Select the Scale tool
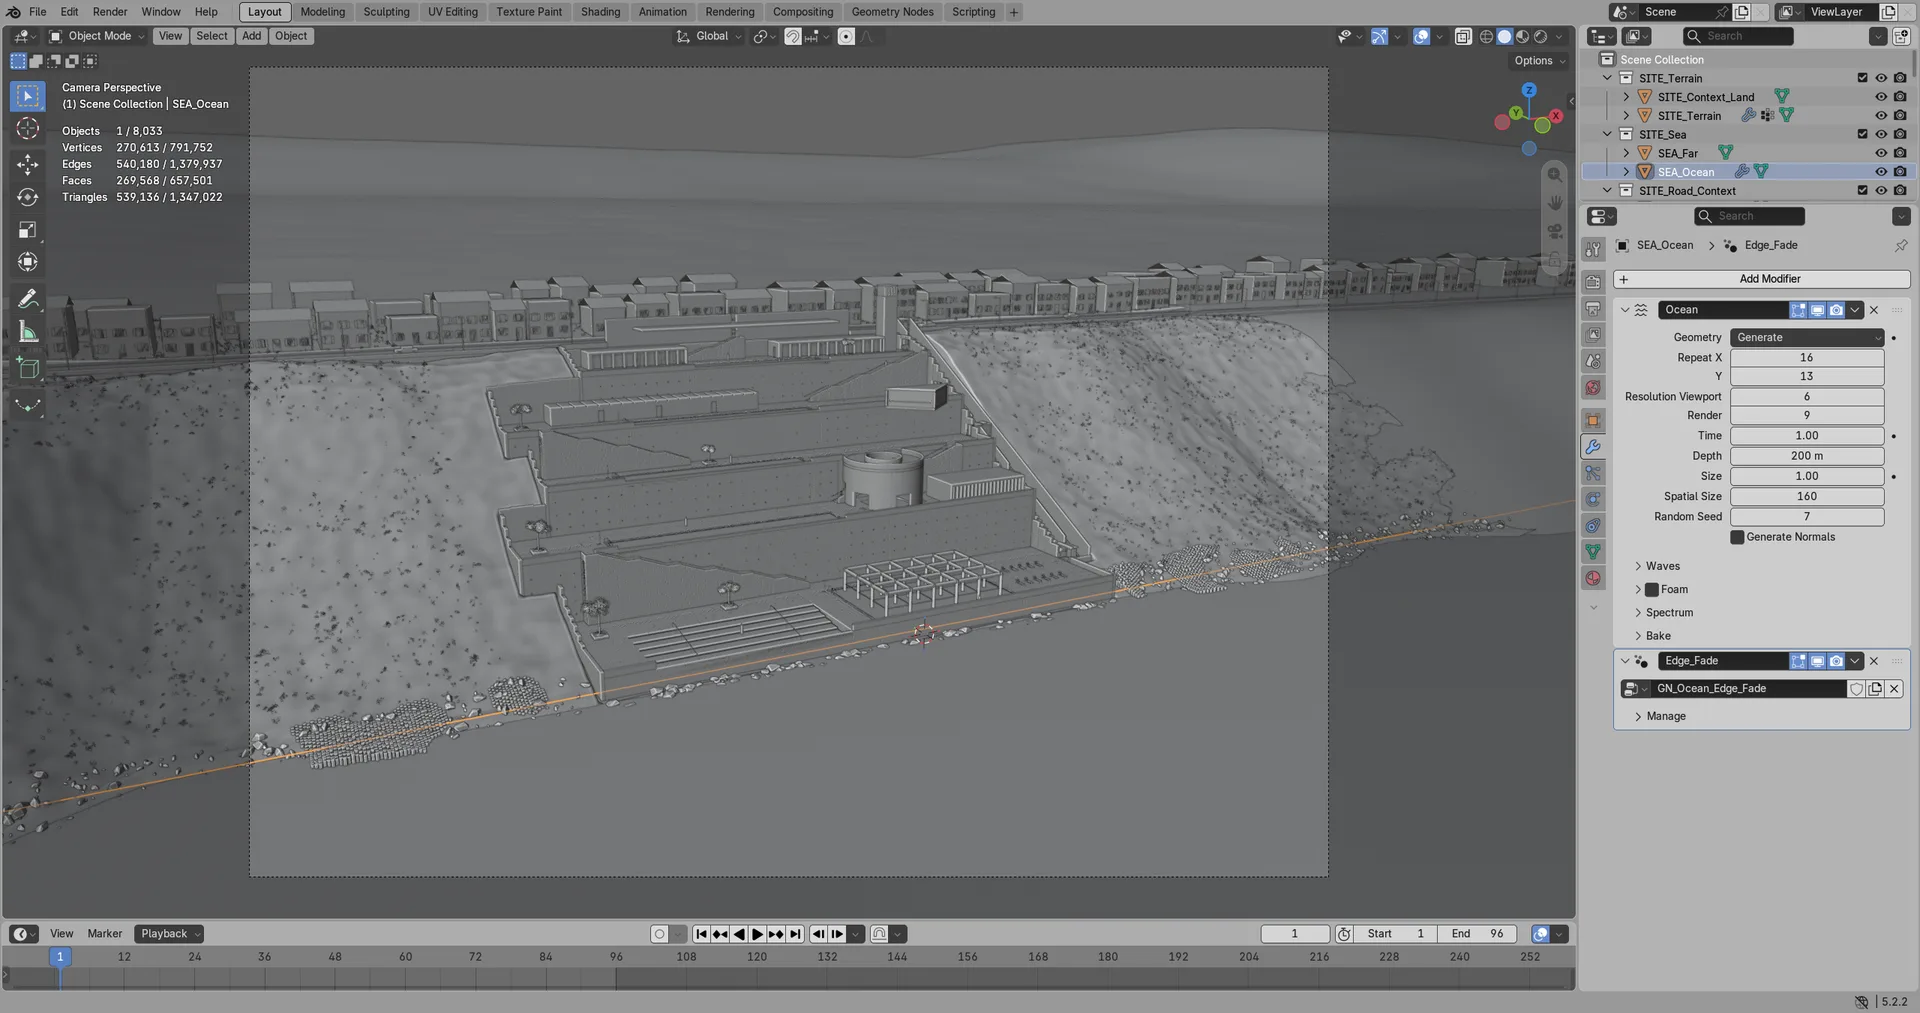This screenshot has width=1920, height=1013. [28, 230]
